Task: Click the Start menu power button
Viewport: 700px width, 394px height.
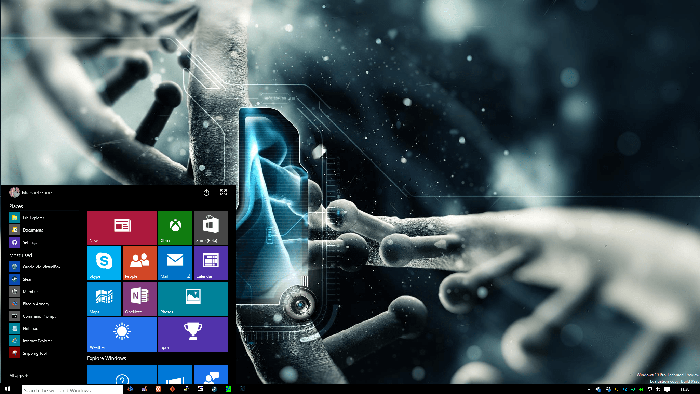Action: pyautogui.click(x=206, y=192)
